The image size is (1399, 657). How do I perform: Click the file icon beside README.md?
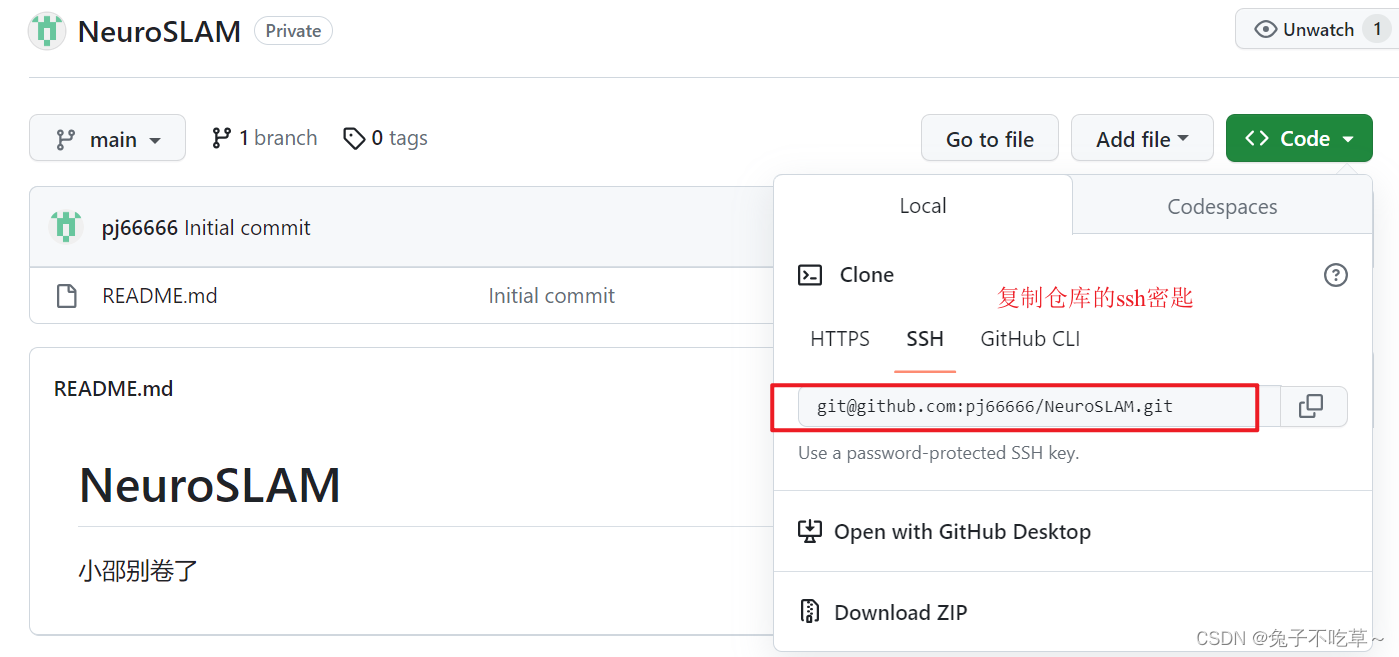tap(66, 295)
